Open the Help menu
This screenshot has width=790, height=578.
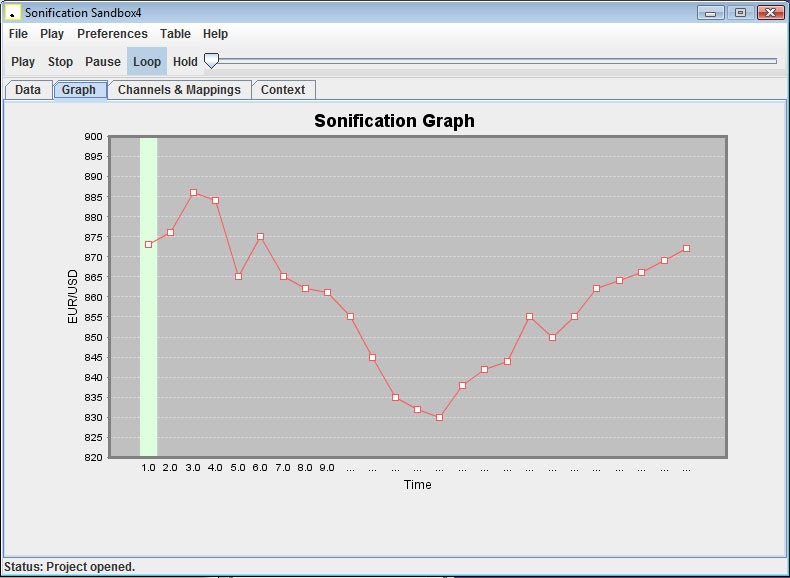click(216, 34)
